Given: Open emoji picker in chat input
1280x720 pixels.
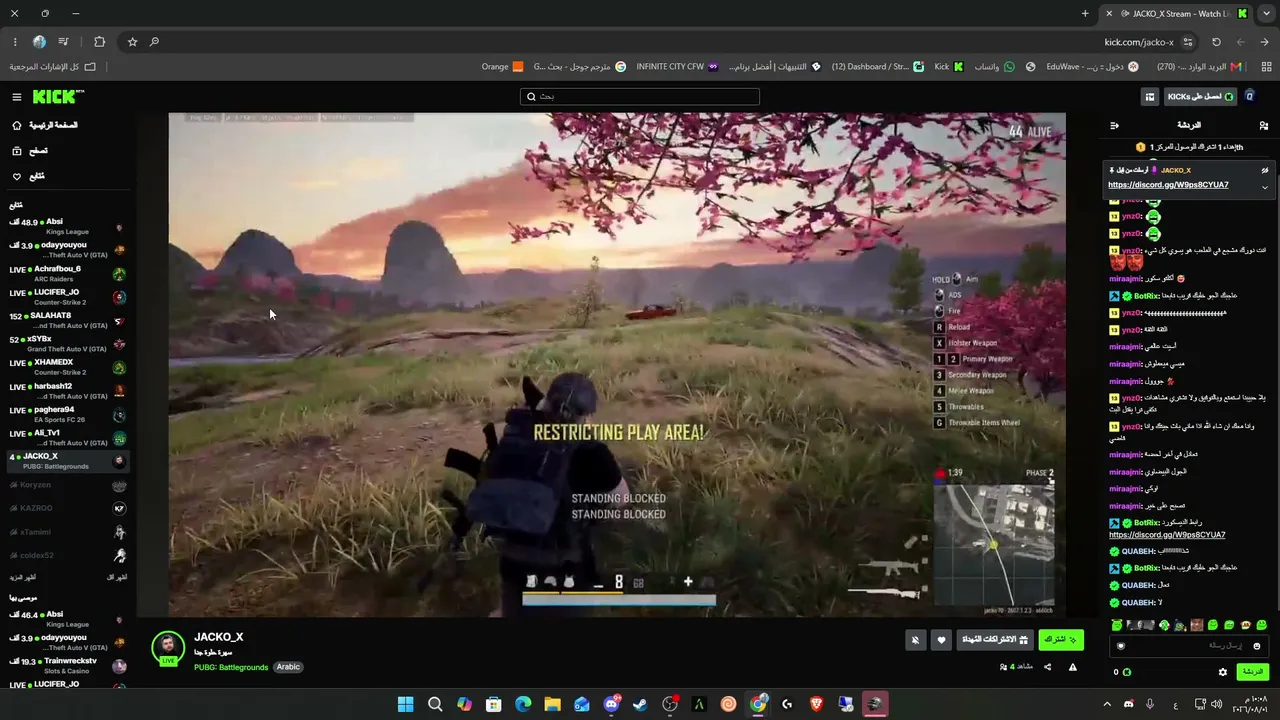Looking at the screenshot, I should click(1257, 646).
